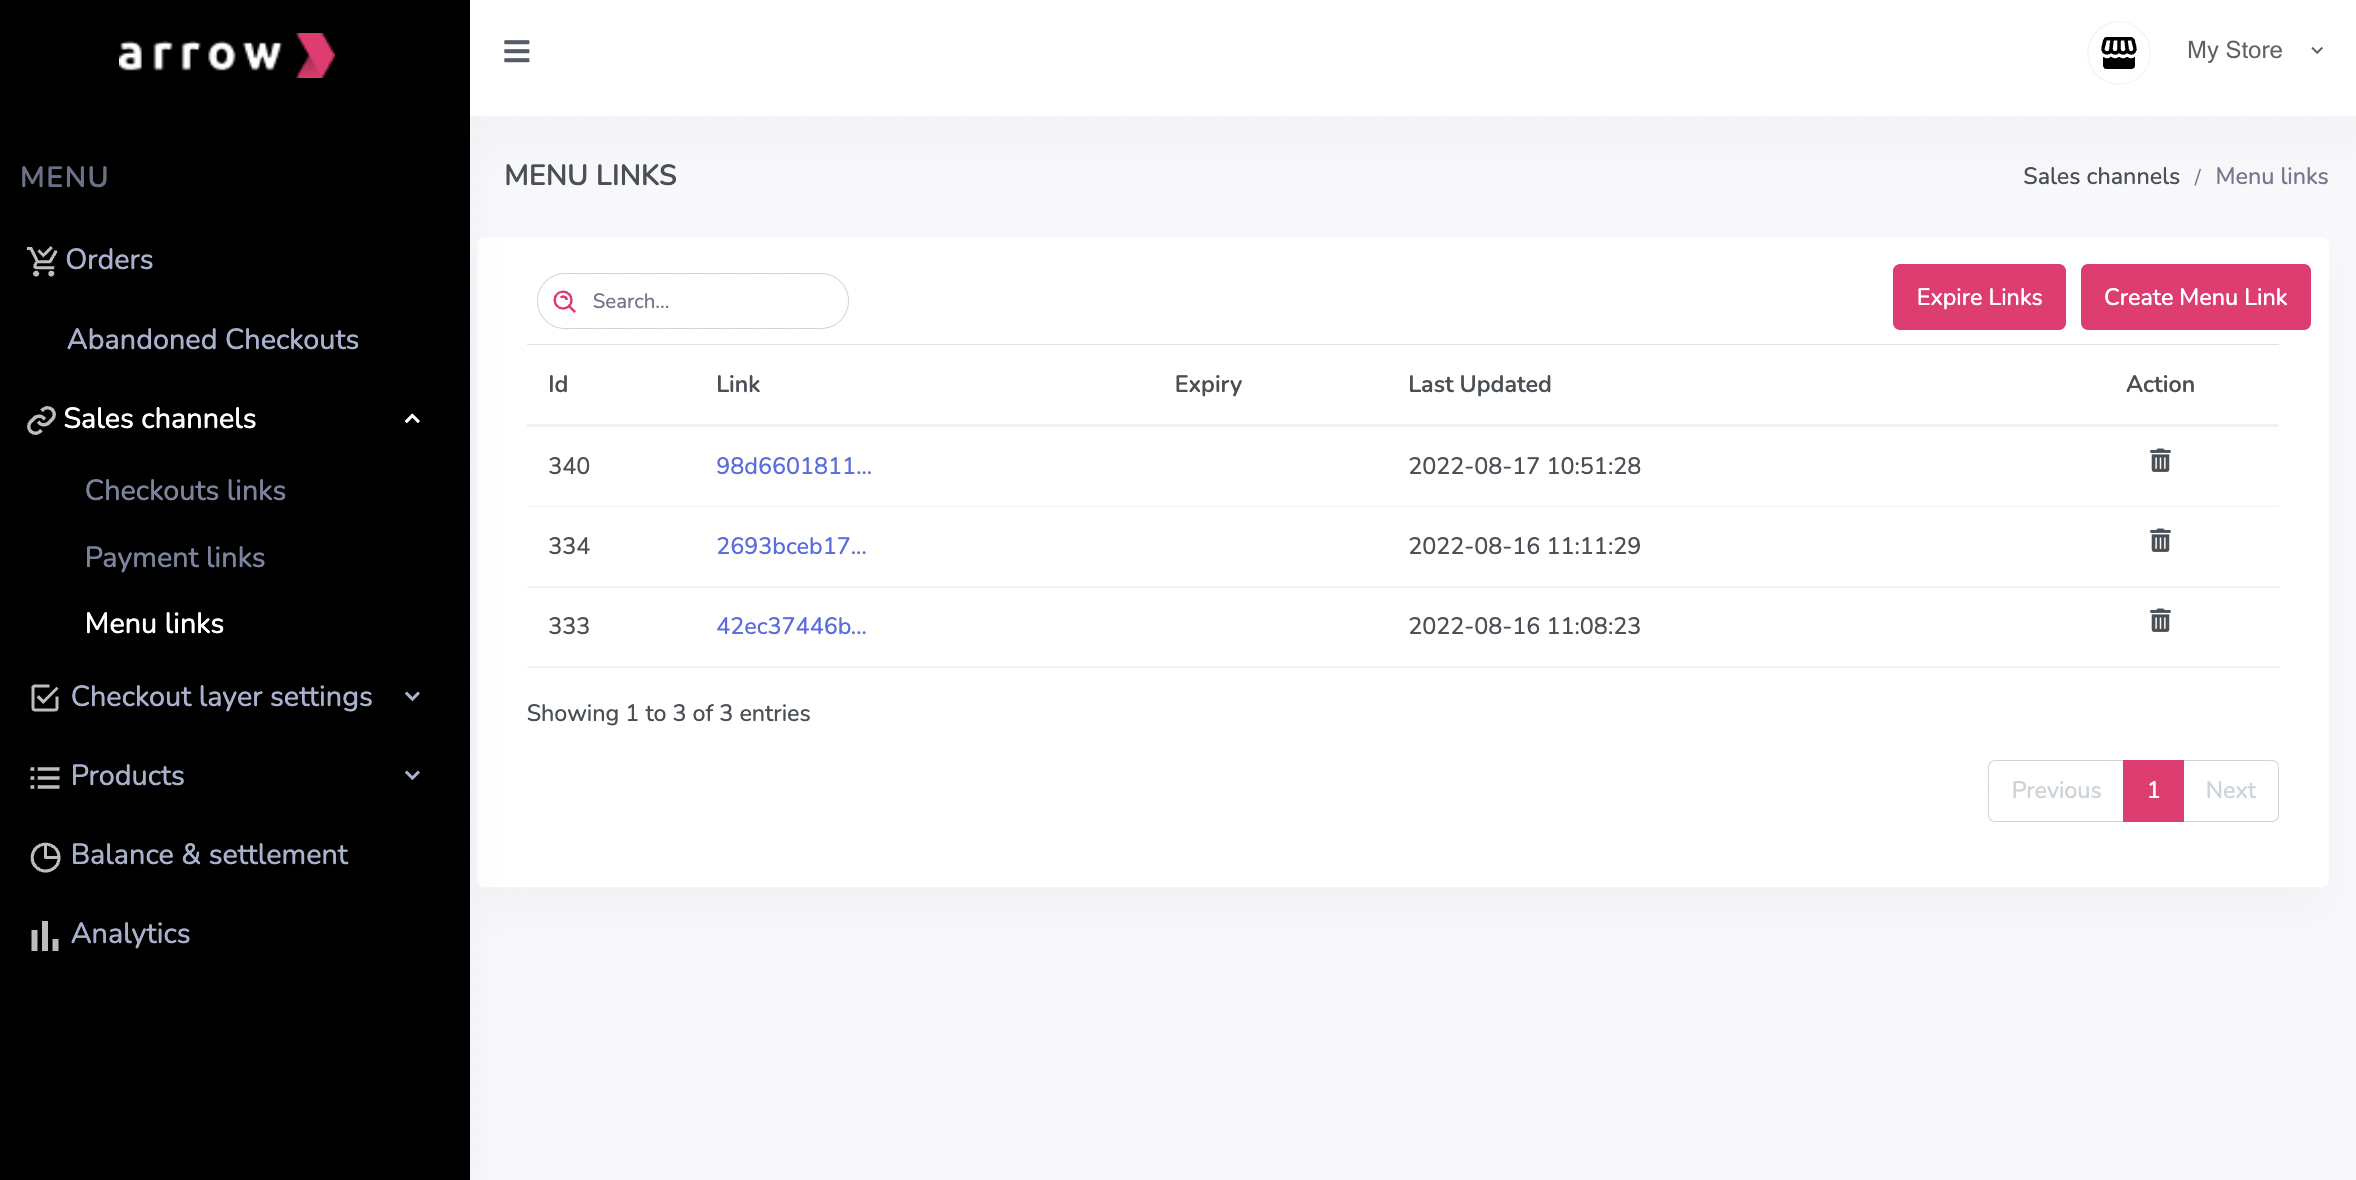Image resolution: width=2356 pixels, height=1180 pixels.
Task: Delete menu link with Id 334
Action: (2160, 541)
